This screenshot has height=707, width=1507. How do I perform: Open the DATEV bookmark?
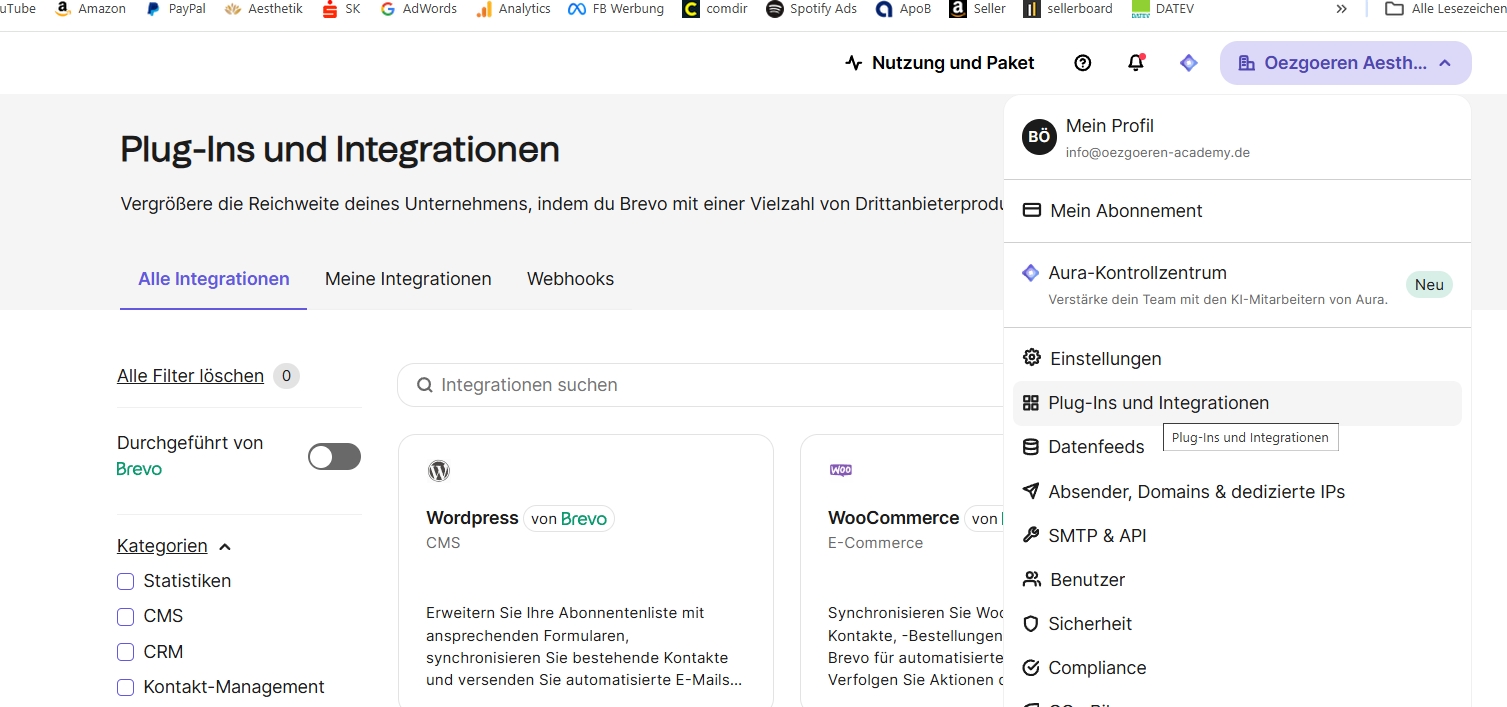click(1162, 9)
